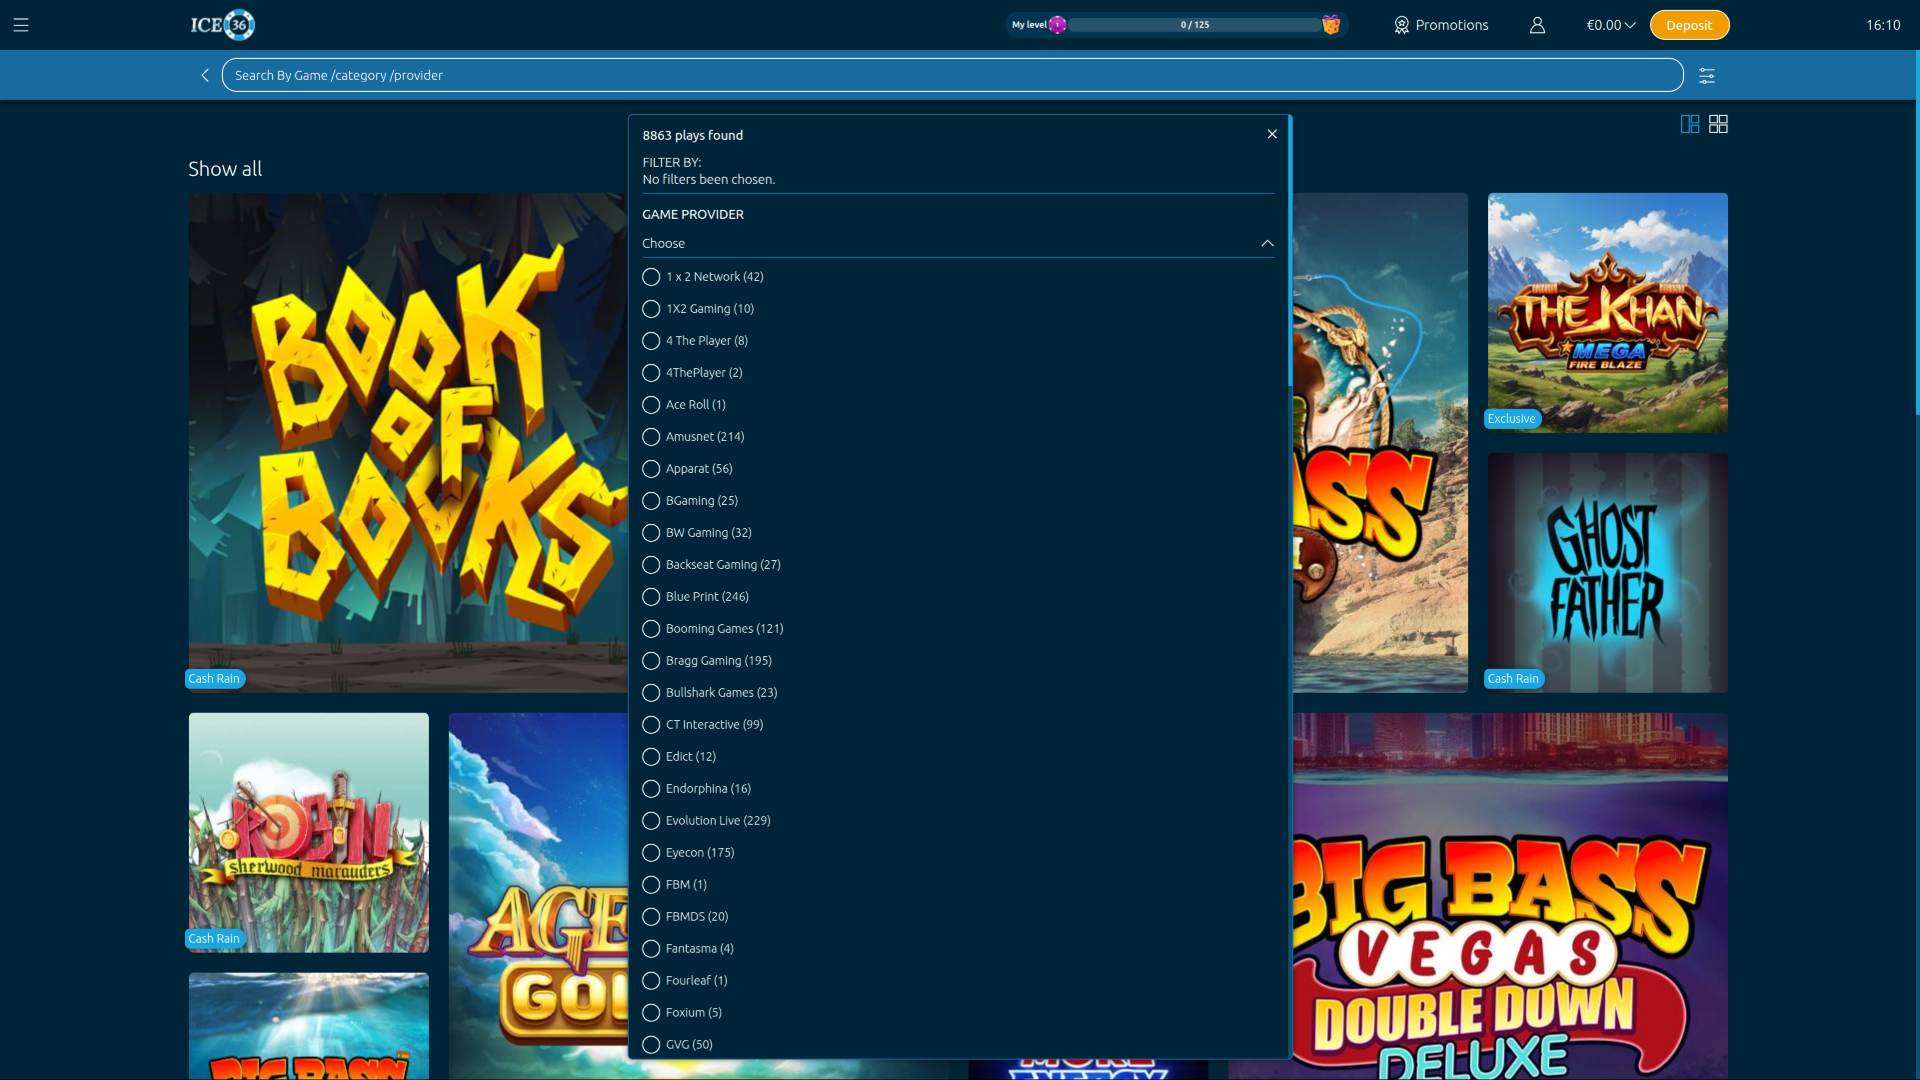The image size is (1920, 1080).
Task: Select Amusnet provider radio button
Action: pyautogui.click(x=651, y=437)
